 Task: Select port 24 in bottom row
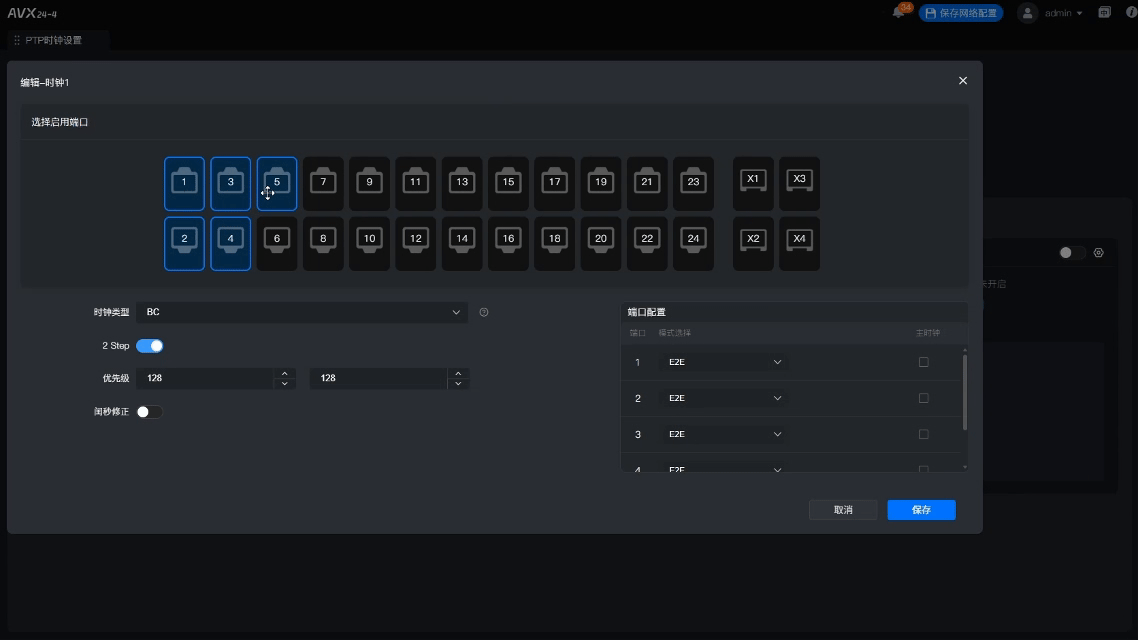[693, 243]
